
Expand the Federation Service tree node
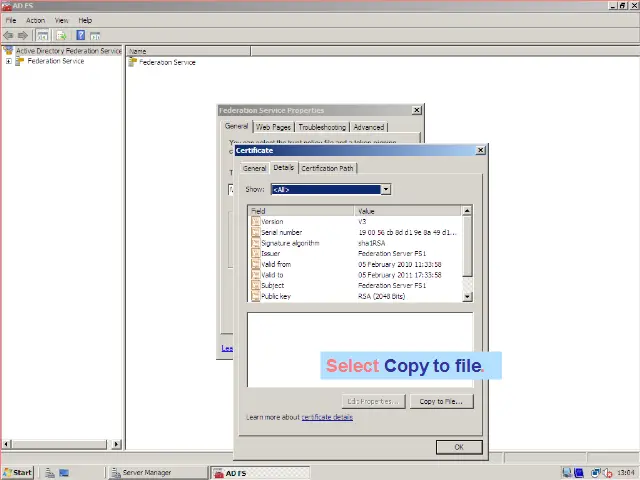(x=9, y=61)
